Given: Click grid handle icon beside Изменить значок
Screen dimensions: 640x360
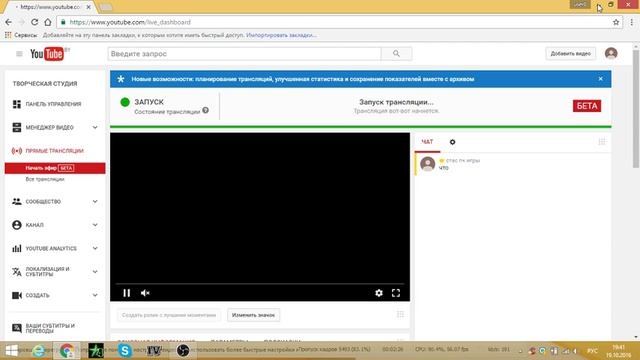Looking at the screenshot, I should (400, 314).
